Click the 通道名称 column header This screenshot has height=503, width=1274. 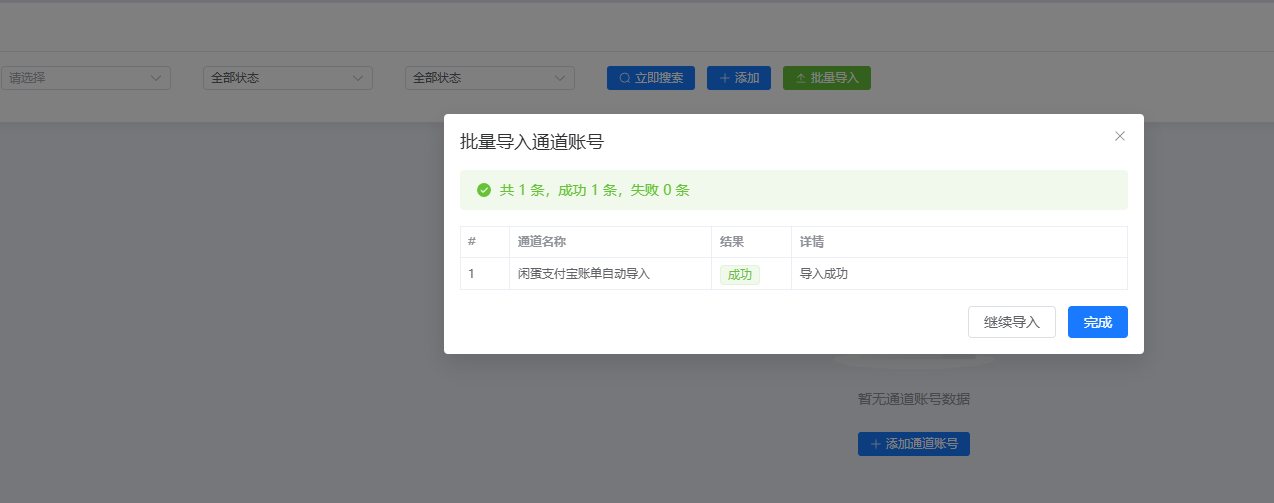610,242
